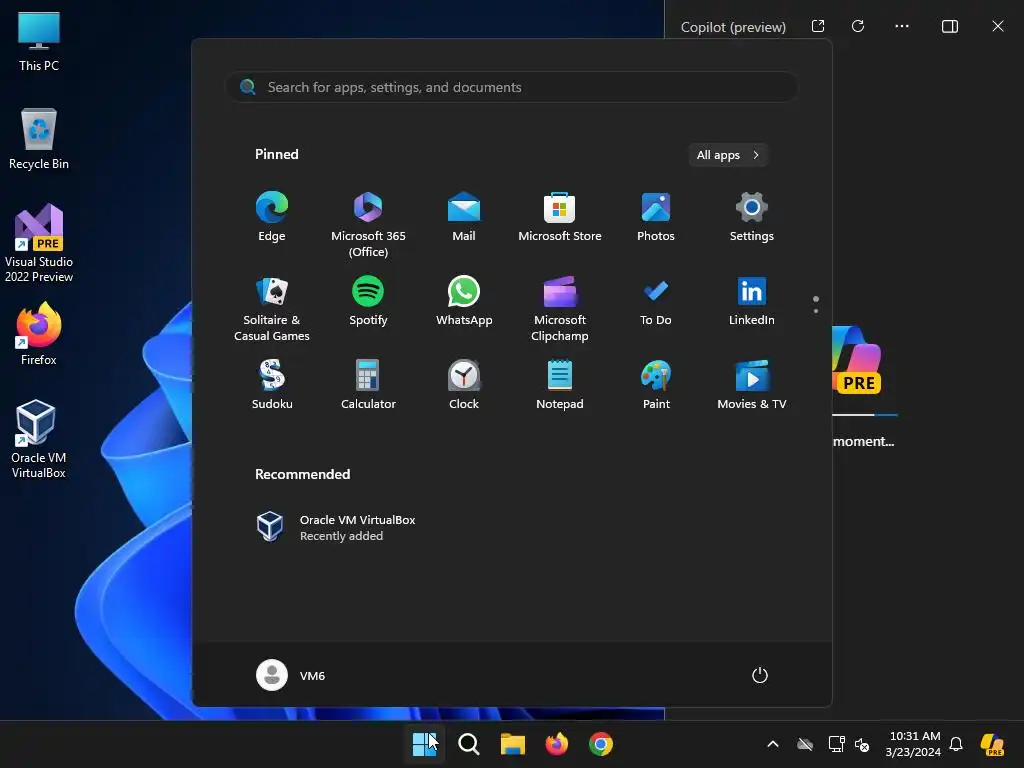Open Copilot link in new window
The height and width of the screenshot is (768, 1024).
click(x=818, y=26)
